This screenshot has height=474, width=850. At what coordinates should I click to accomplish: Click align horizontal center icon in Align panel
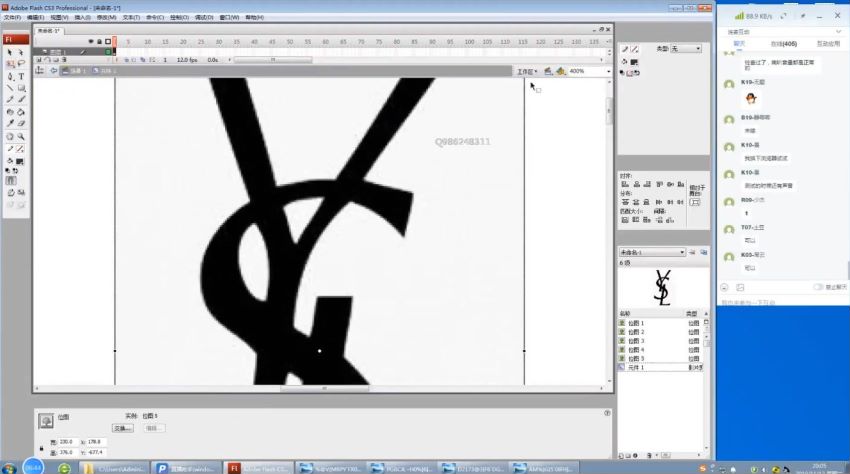pyautogui.click(x=636, y=184)
